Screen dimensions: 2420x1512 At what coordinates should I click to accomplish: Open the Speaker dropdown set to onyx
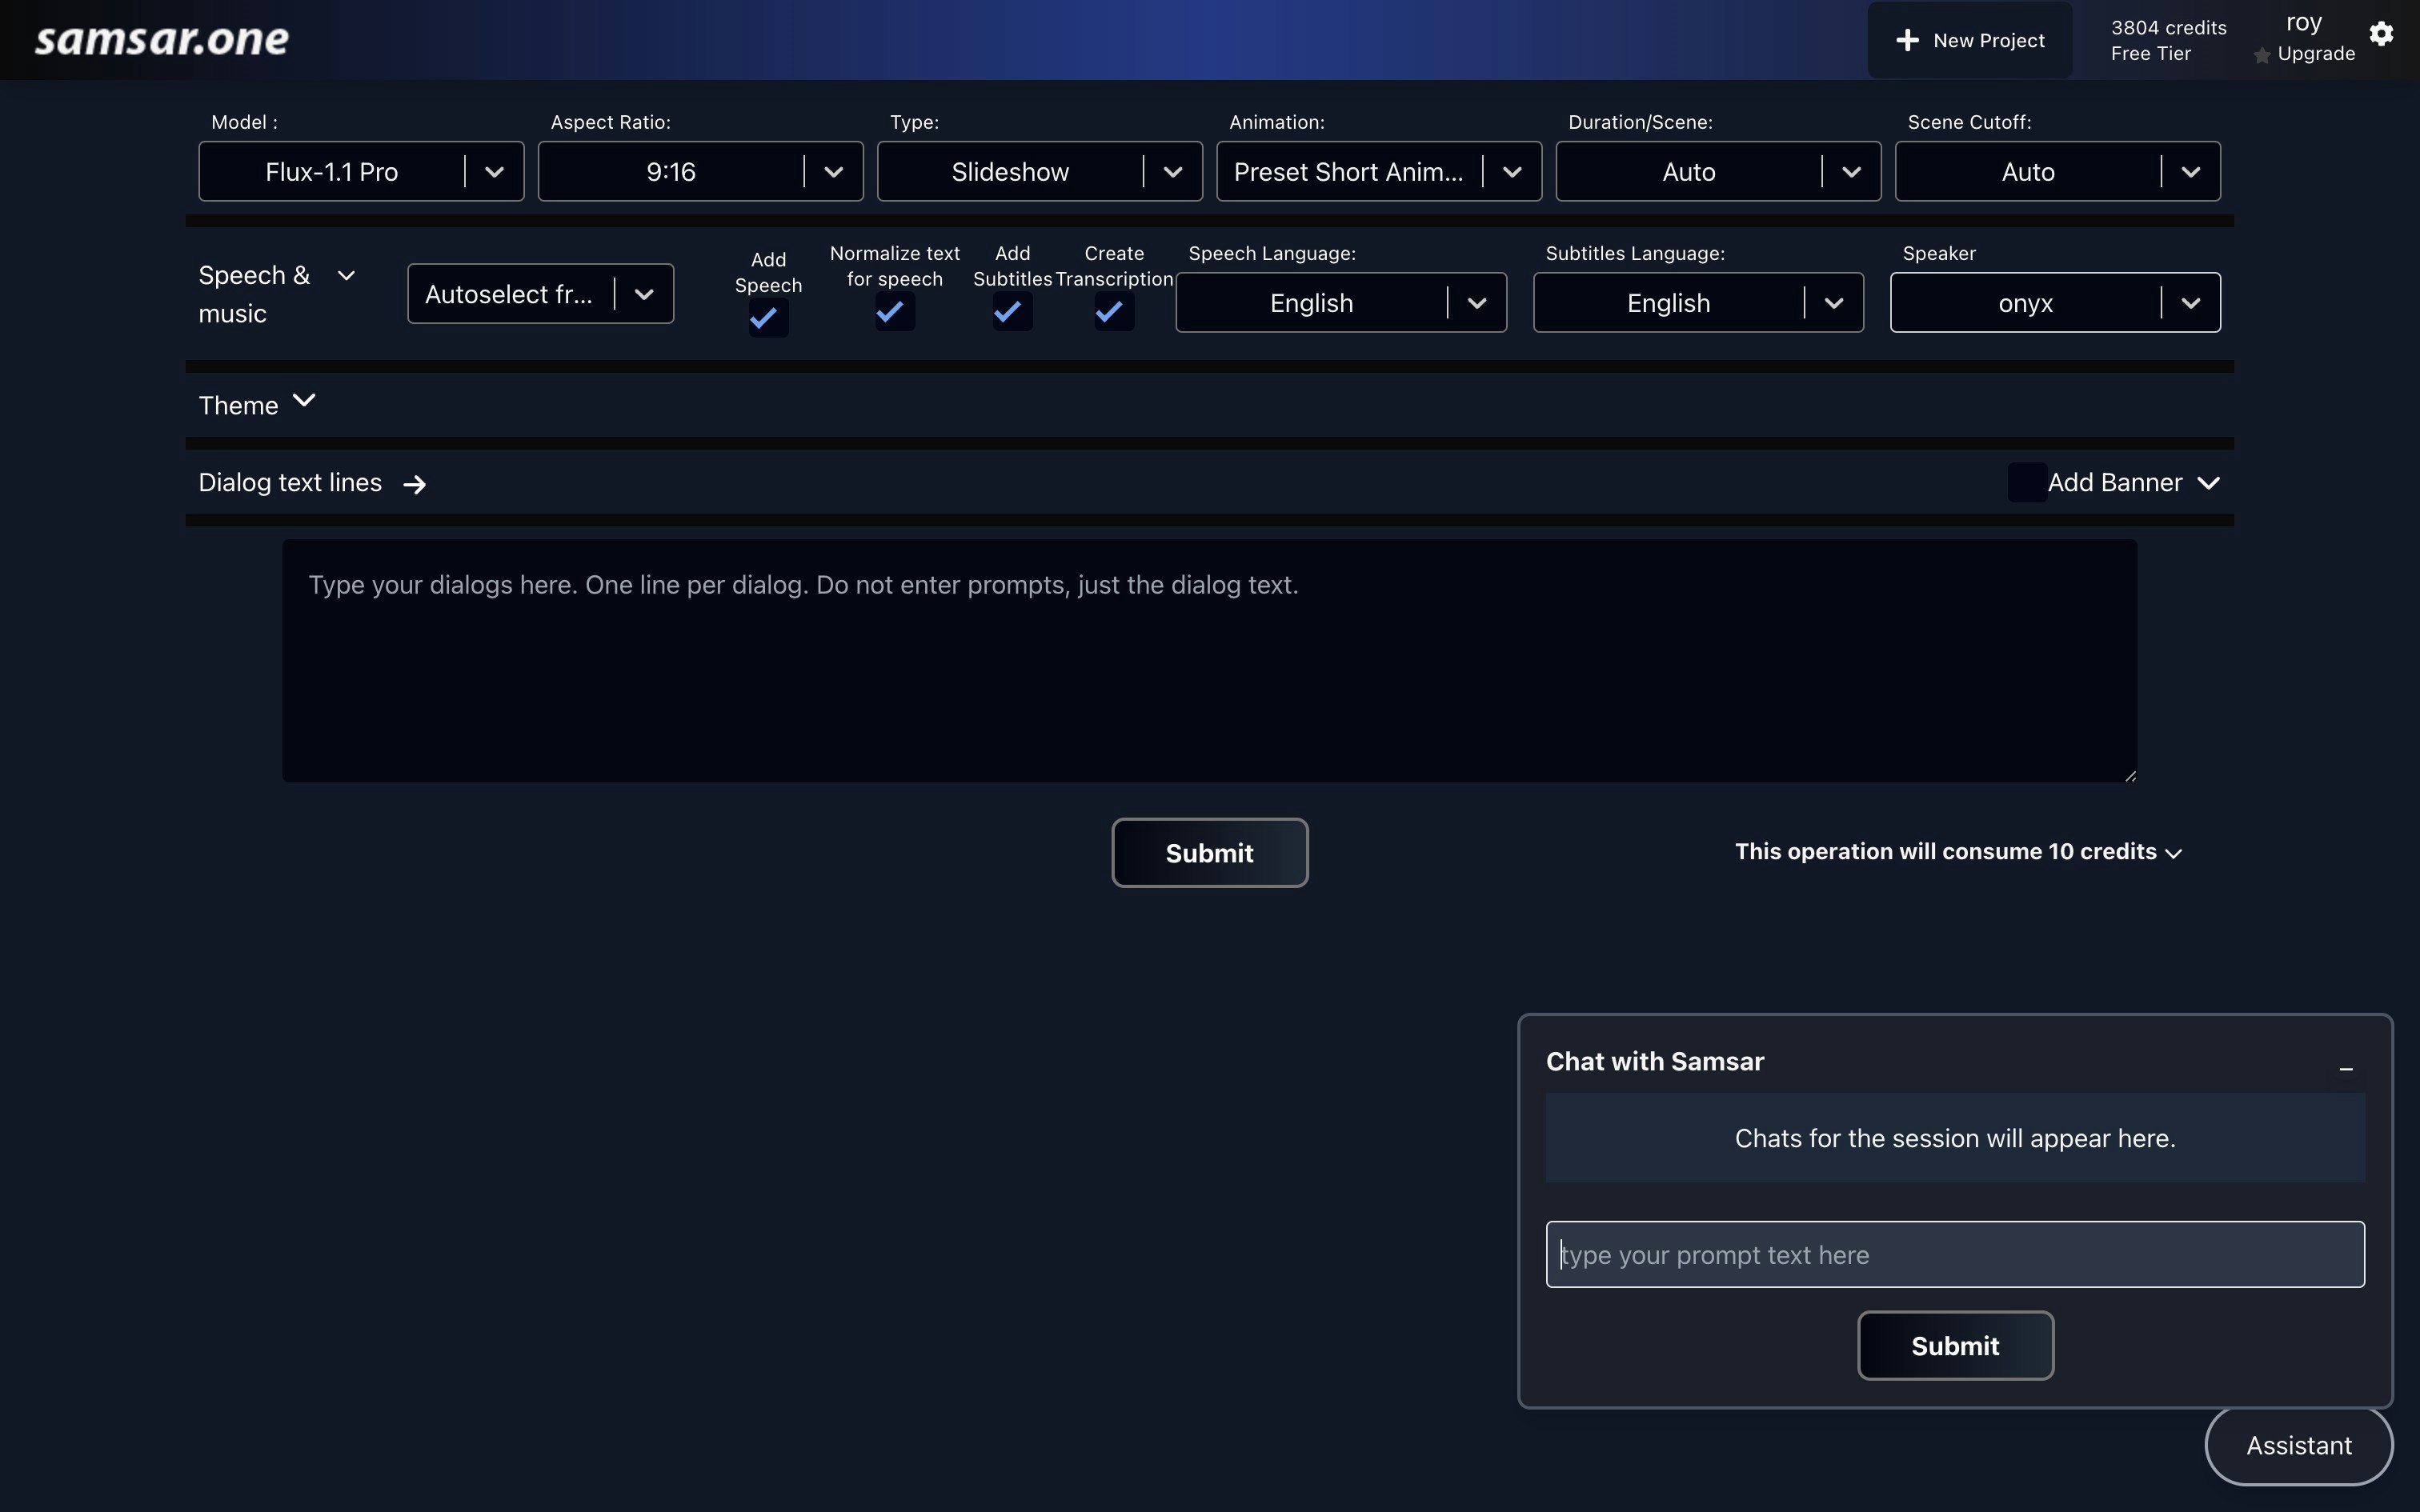click(x=2054, y=303)
